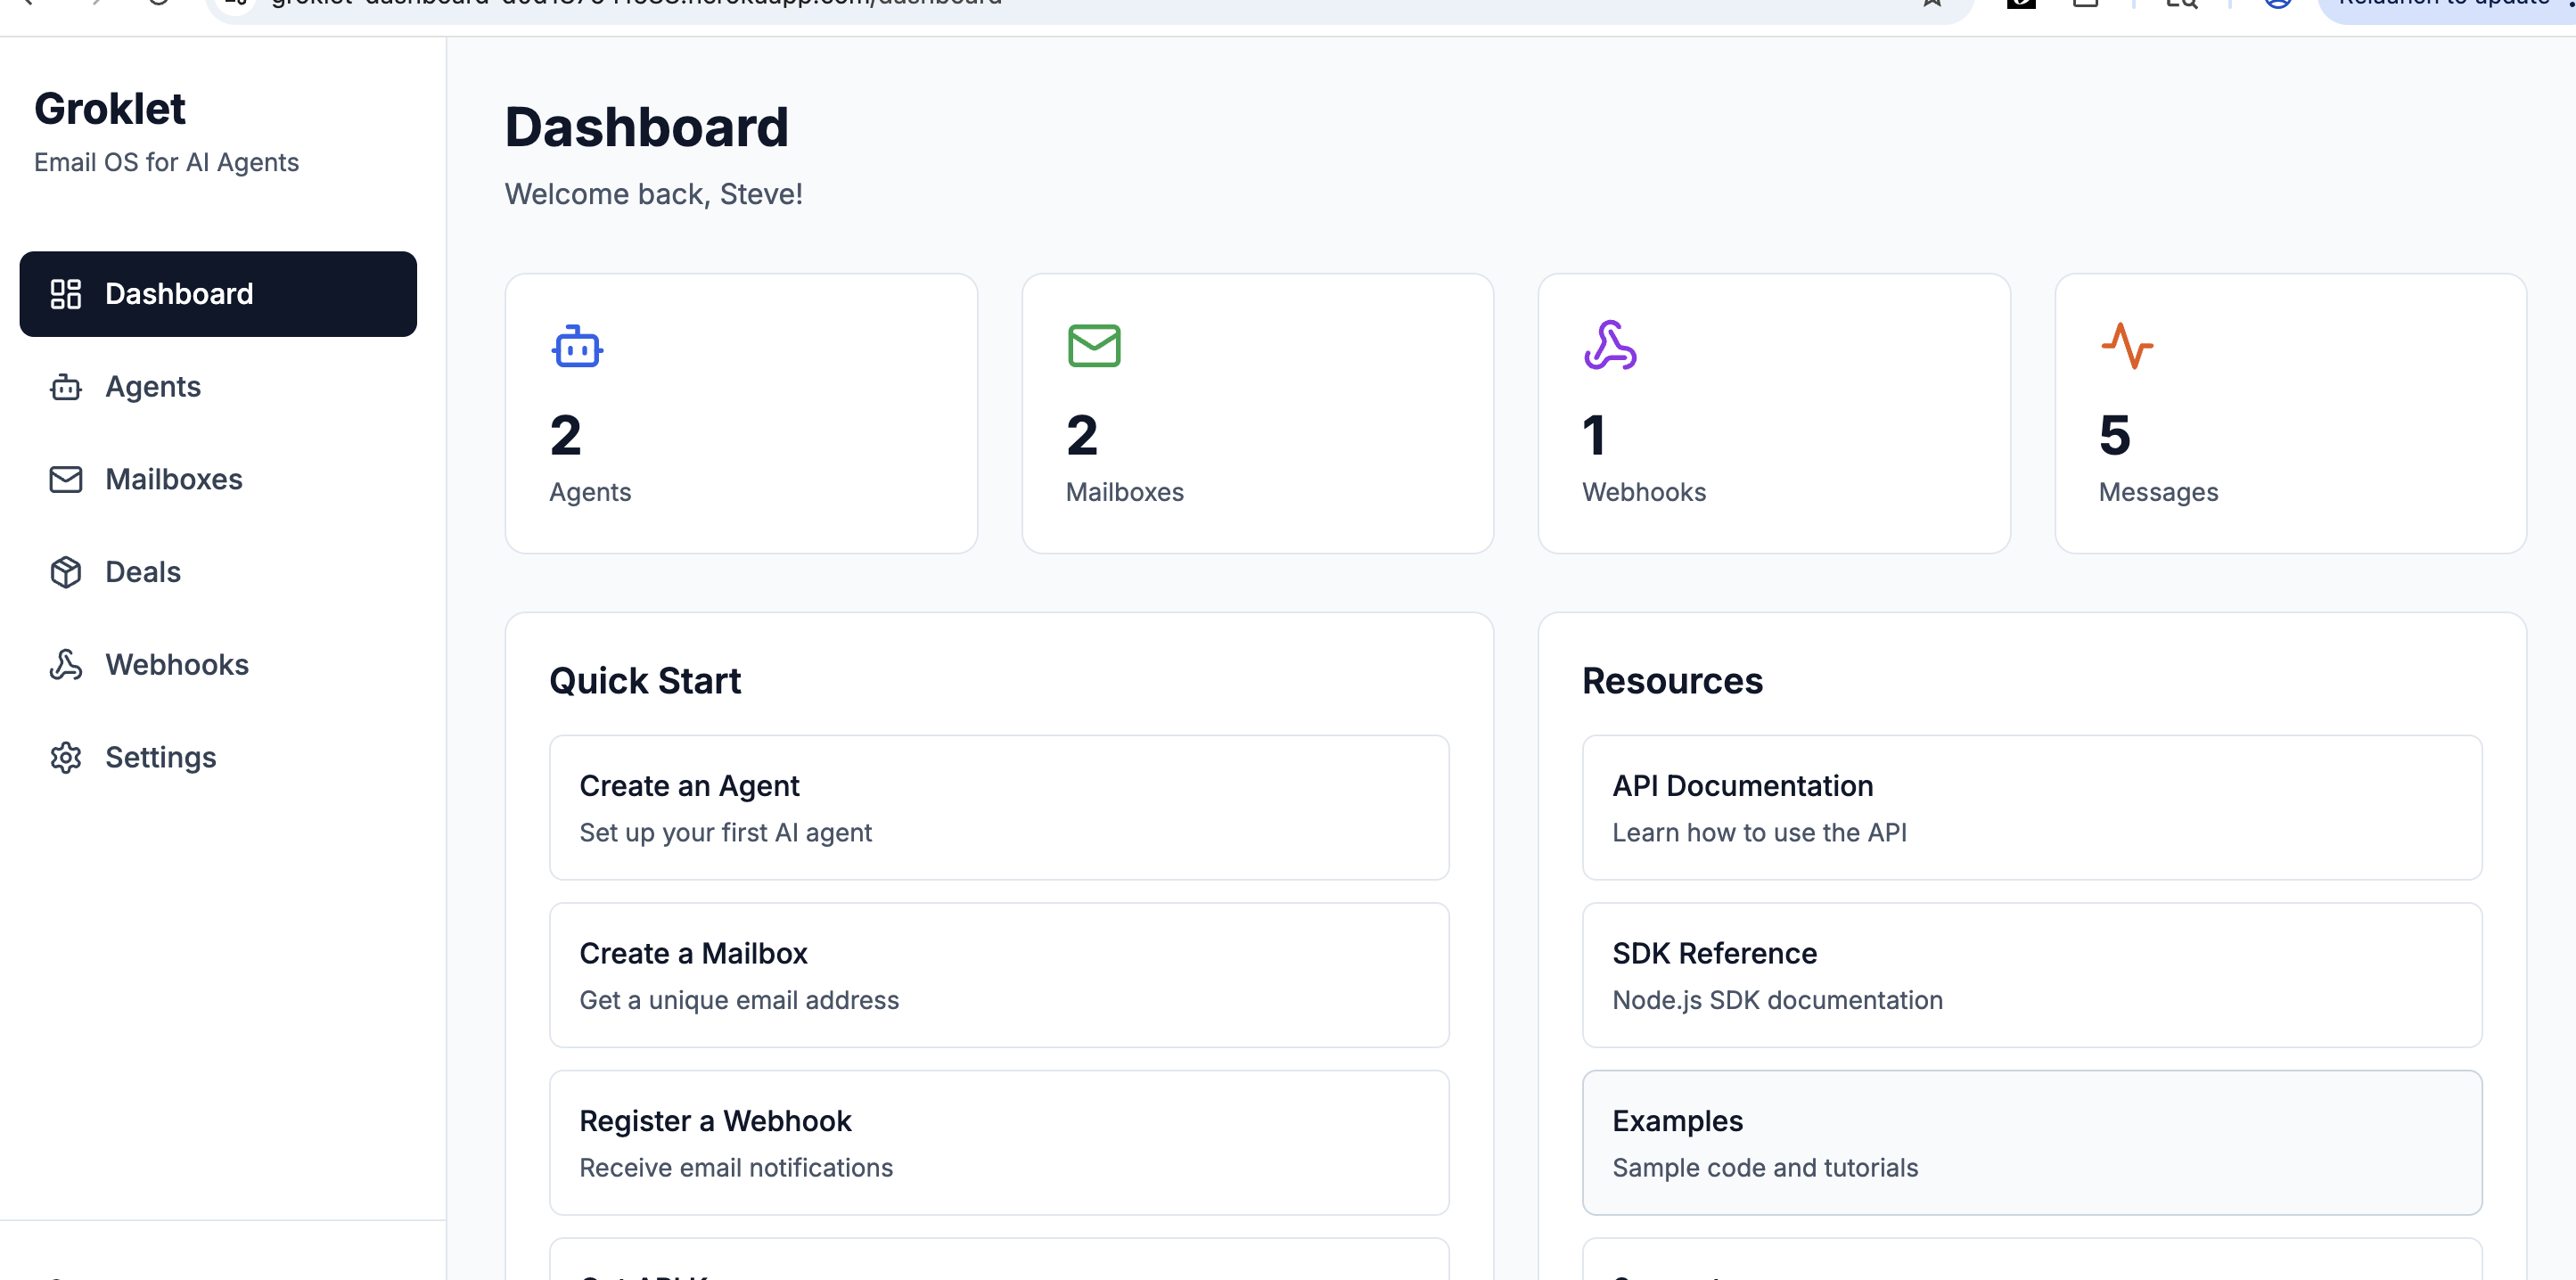Screen dimensions: 2576x1280
Task: Click the Agents robot icon in sidebar
Action: pos(66,387)
